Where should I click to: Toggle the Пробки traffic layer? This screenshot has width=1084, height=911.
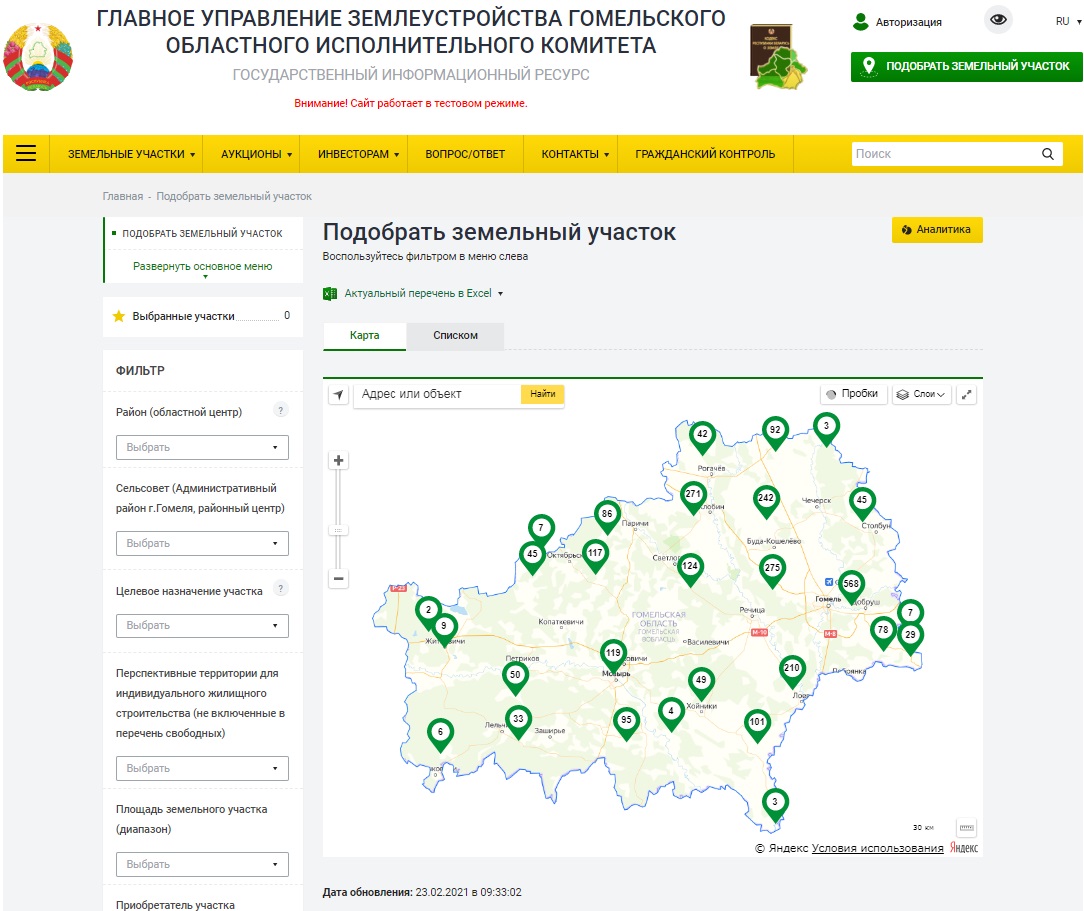coord(853,394)
